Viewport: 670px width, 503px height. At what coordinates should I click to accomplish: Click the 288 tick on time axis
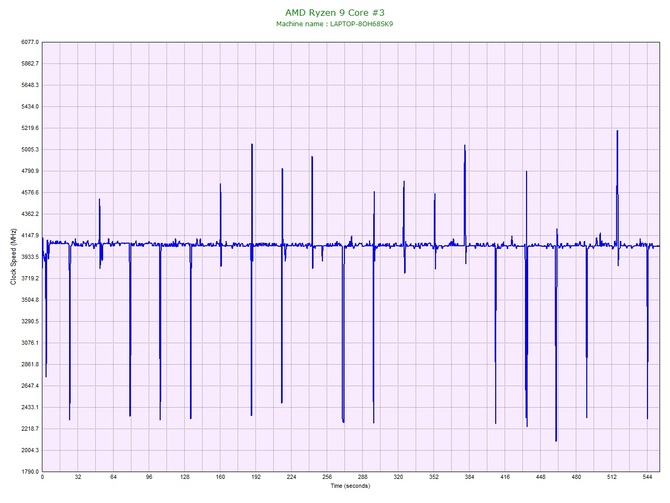(363, 477)
